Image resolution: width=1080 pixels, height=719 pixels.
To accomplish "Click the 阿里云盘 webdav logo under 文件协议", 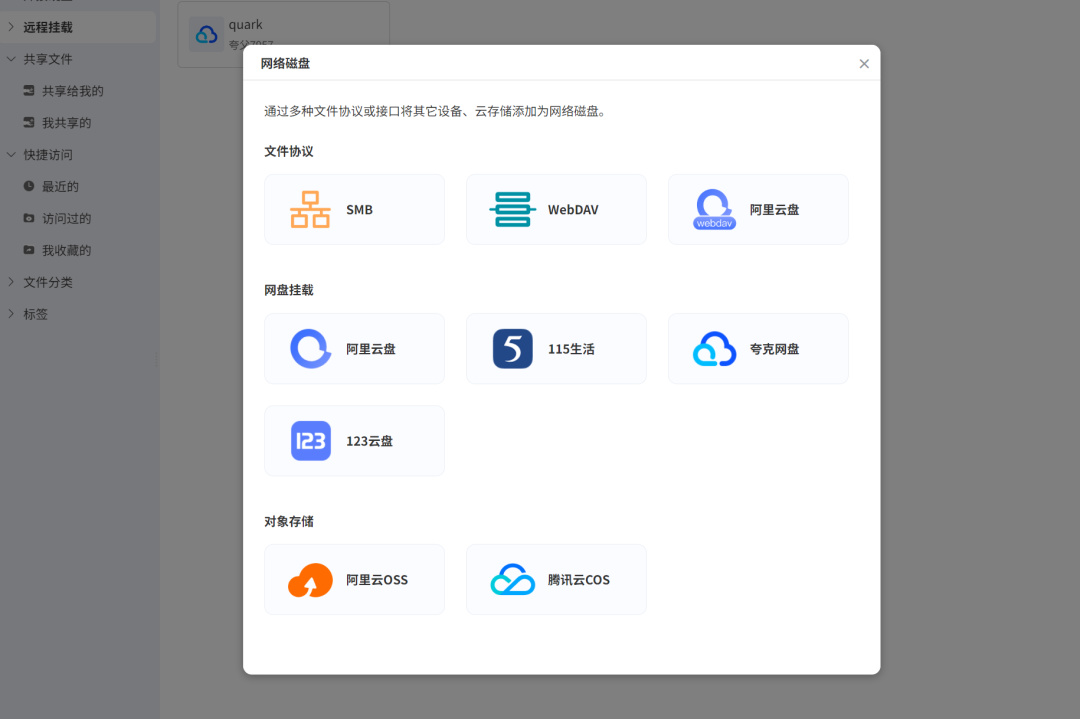I will coord(714,209).
